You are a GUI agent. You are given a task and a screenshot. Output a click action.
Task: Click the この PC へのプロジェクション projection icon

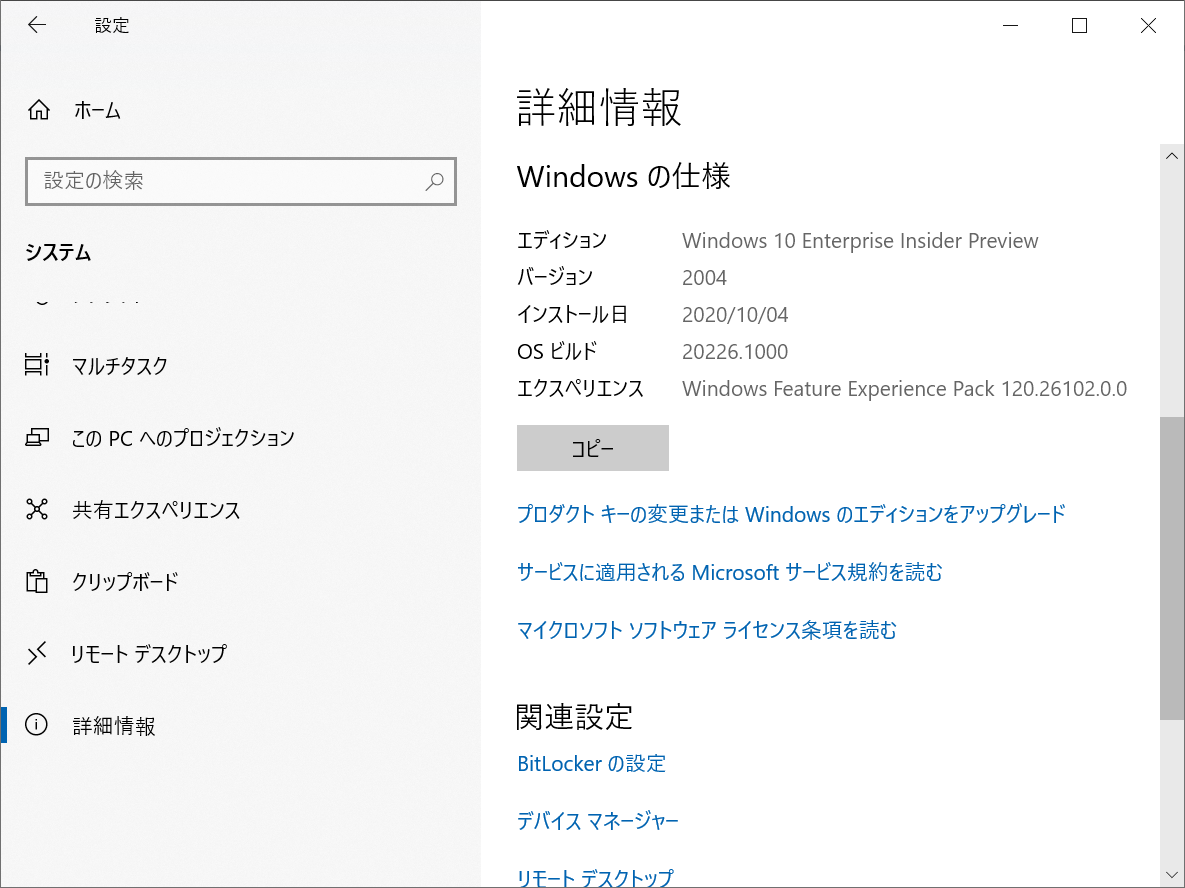(37, 438)
